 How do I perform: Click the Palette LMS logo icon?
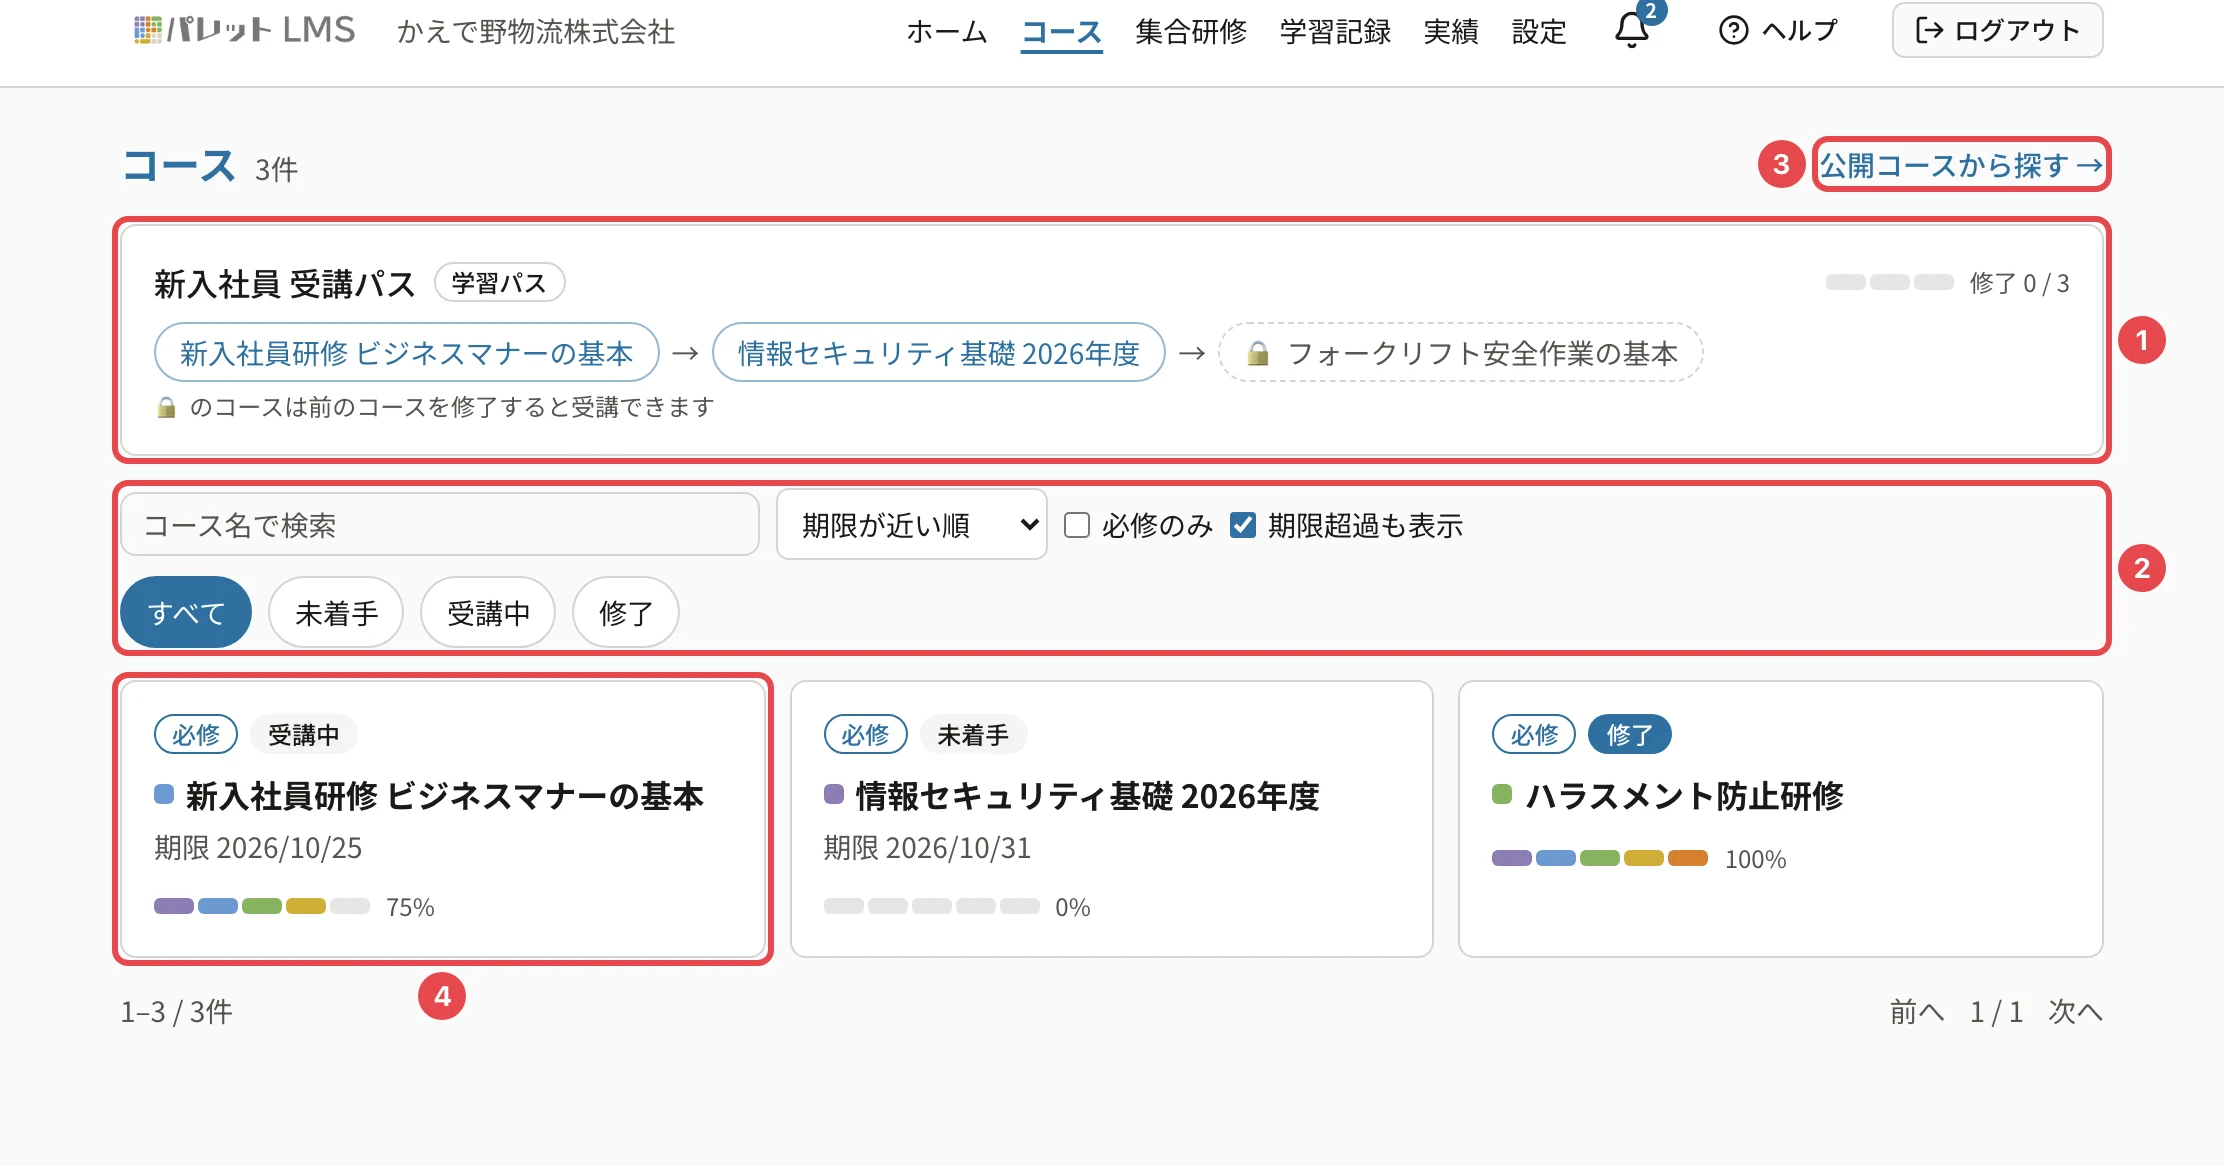[147, 30]
